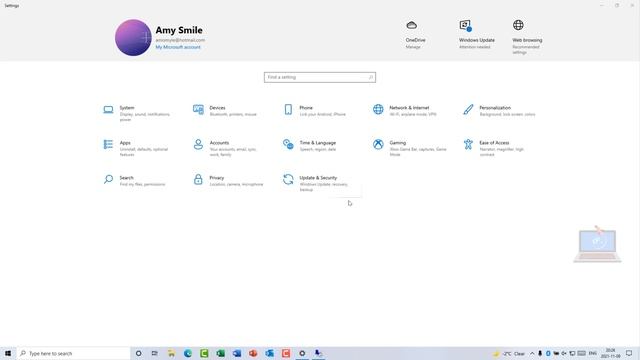Click the OneDrive Manage label
This screenshot has width=640, height=360.
pos(413,47)
